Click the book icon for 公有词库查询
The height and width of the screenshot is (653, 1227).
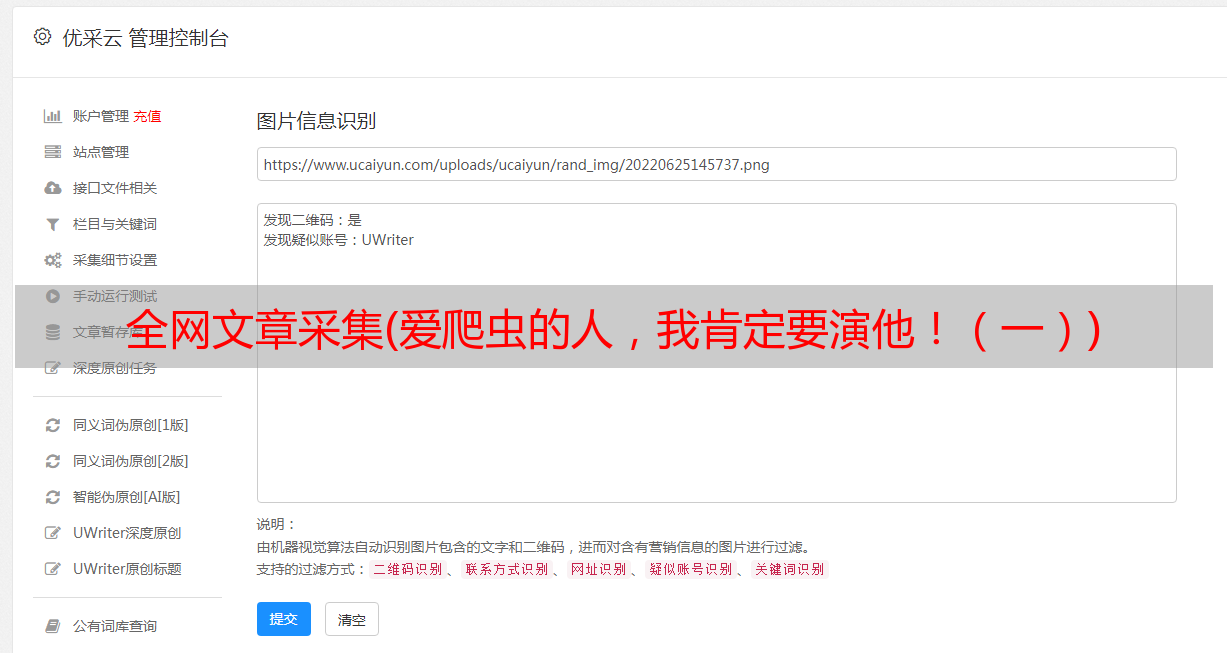(53, 626)
